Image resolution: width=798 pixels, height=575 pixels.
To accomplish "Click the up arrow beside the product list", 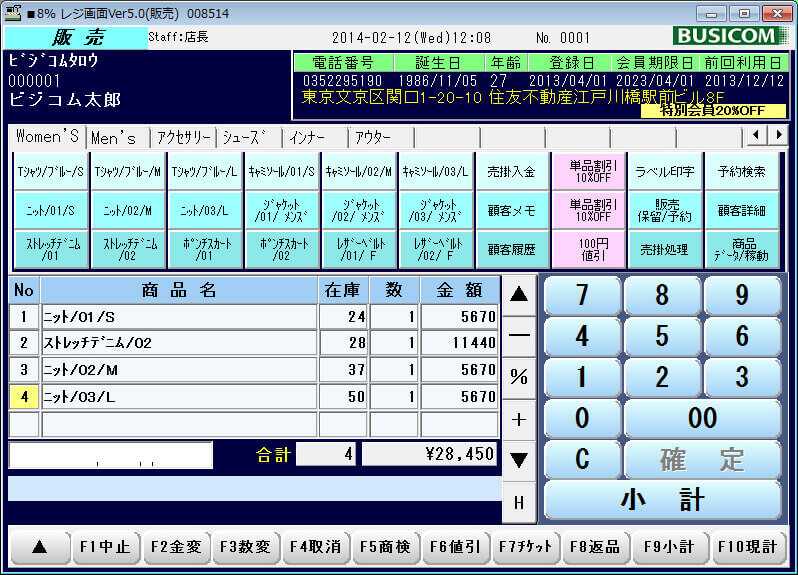I will point(519,294).
